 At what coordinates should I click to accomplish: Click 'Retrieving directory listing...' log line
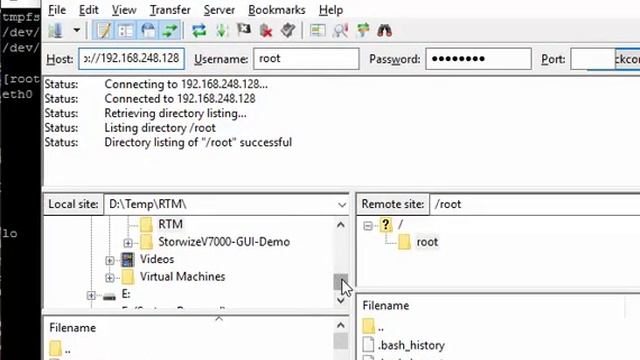176,113
